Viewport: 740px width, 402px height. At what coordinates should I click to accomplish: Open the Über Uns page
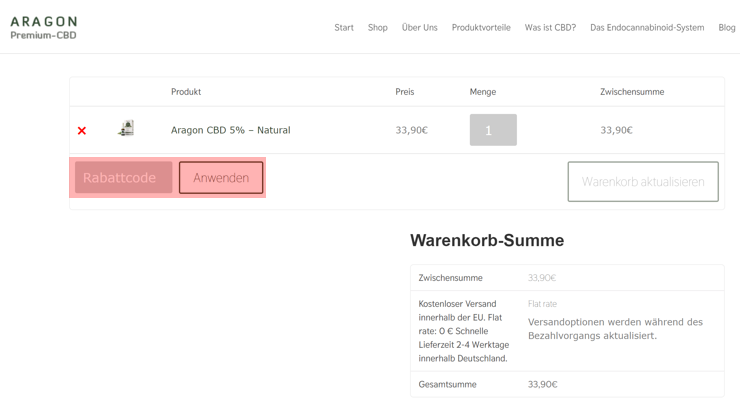(420, 27)
